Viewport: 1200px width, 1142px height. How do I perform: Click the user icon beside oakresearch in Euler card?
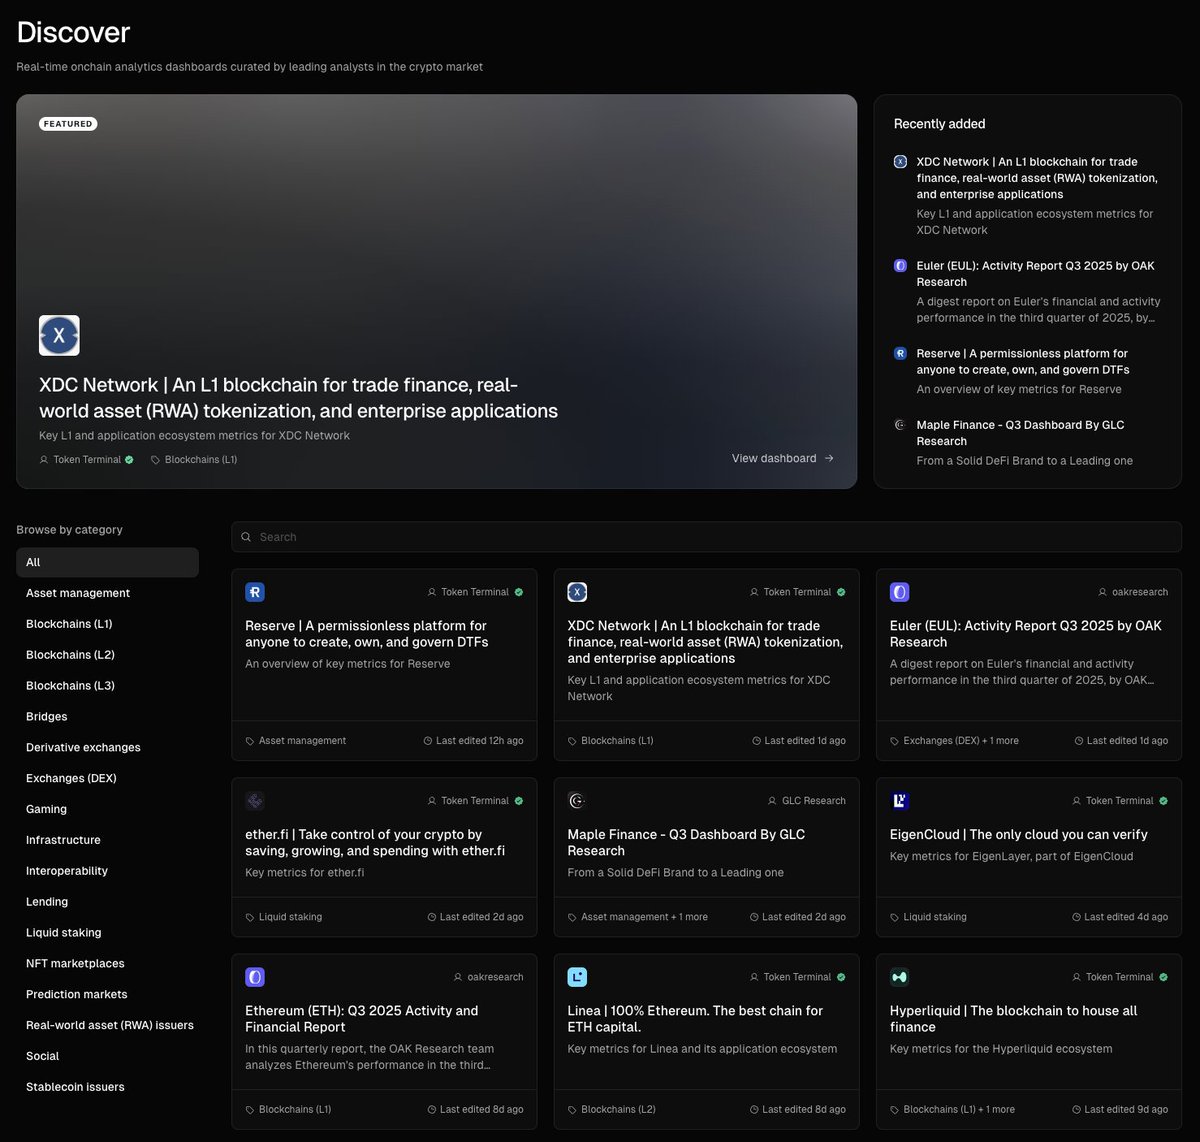tap(1103, 592)
